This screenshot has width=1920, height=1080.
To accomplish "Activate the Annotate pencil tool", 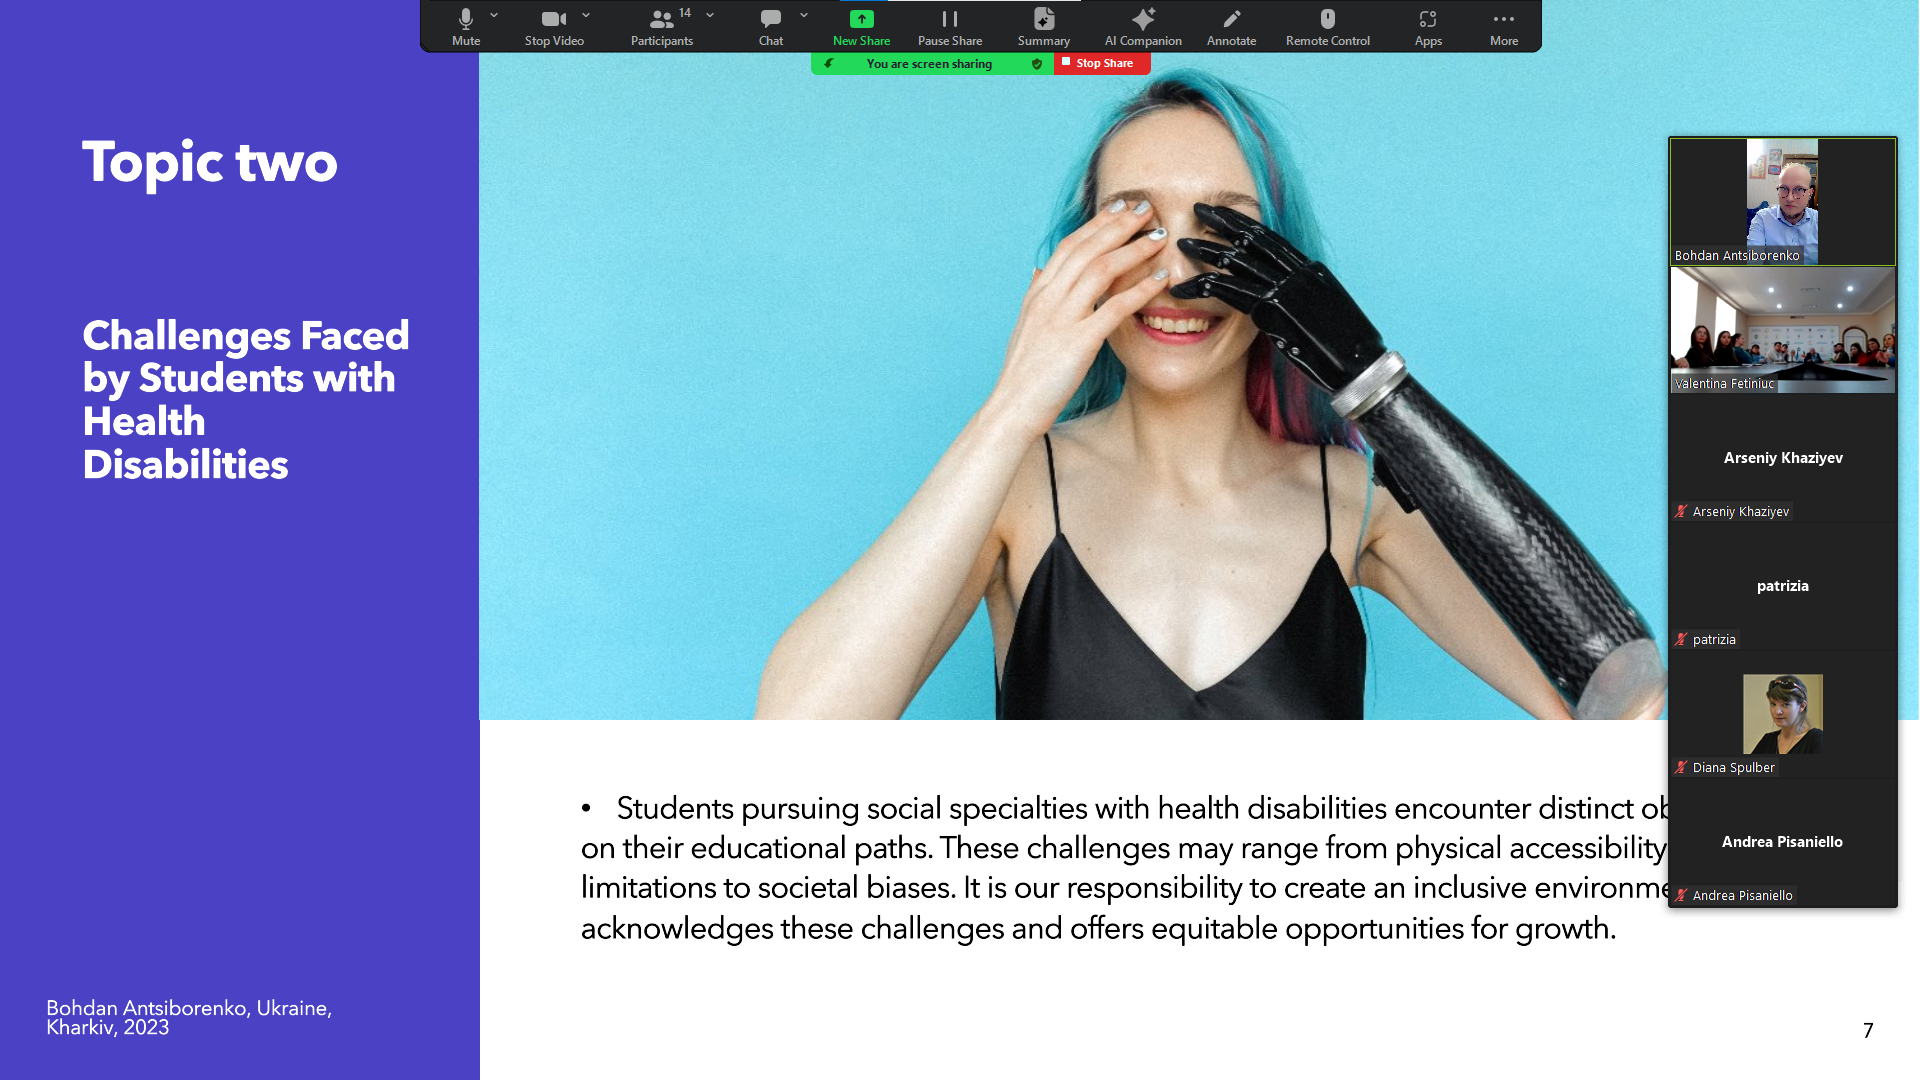I will [1231, 26].
